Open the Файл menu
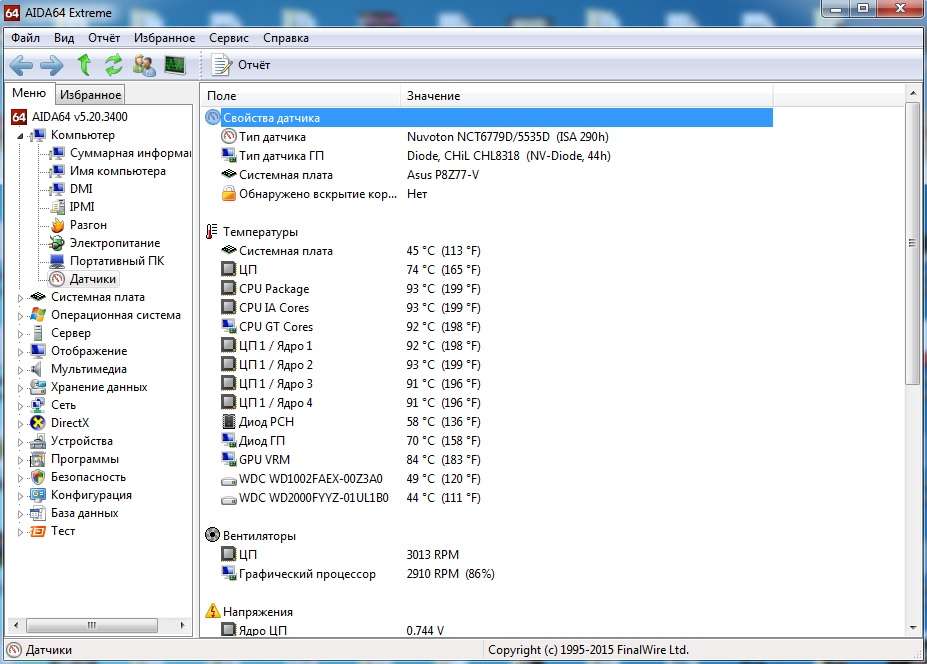 click(25, 38)
